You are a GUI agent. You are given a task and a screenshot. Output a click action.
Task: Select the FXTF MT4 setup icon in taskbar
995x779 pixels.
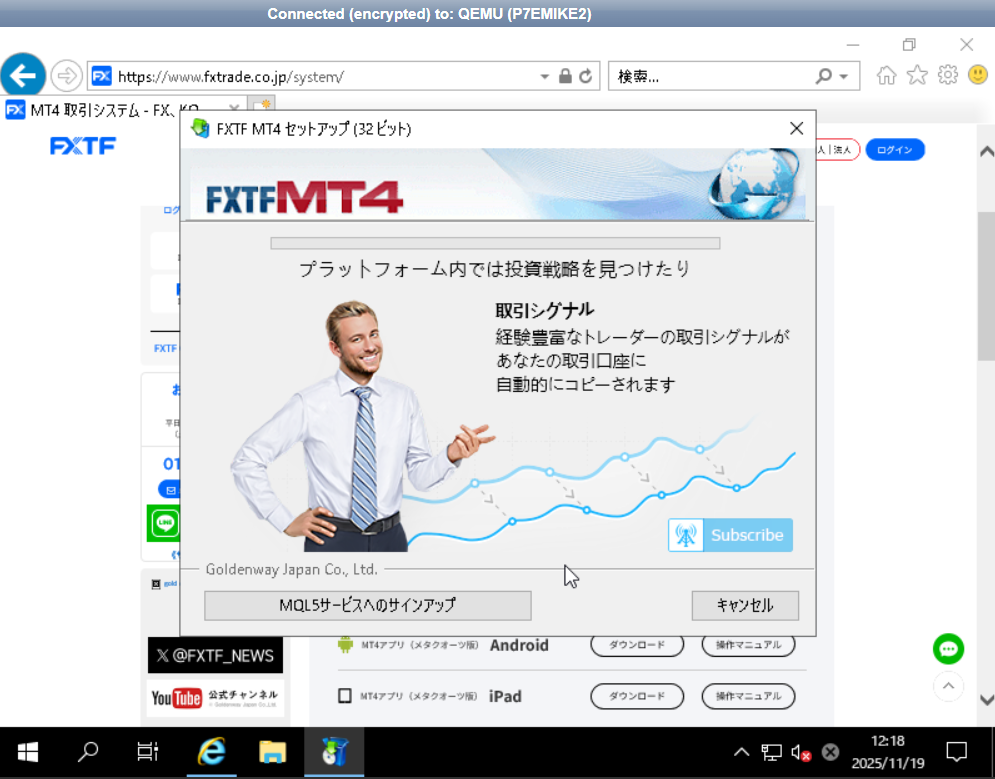coord(334,752)
